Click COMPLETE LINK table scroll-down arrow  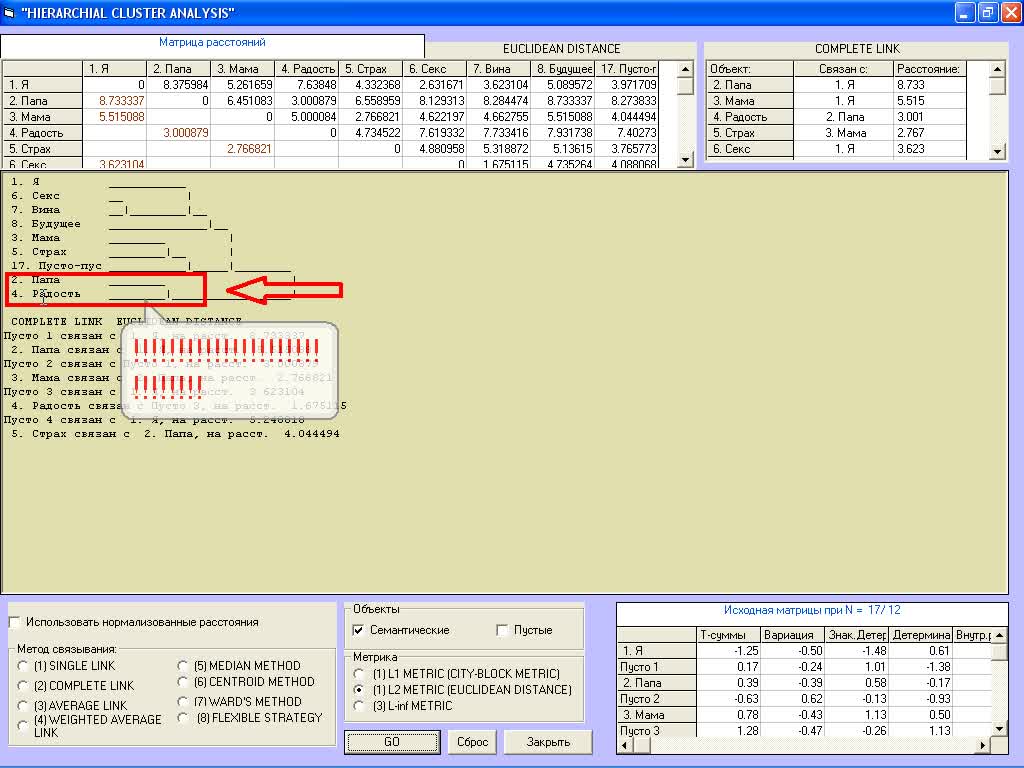(x=997, y=152)
